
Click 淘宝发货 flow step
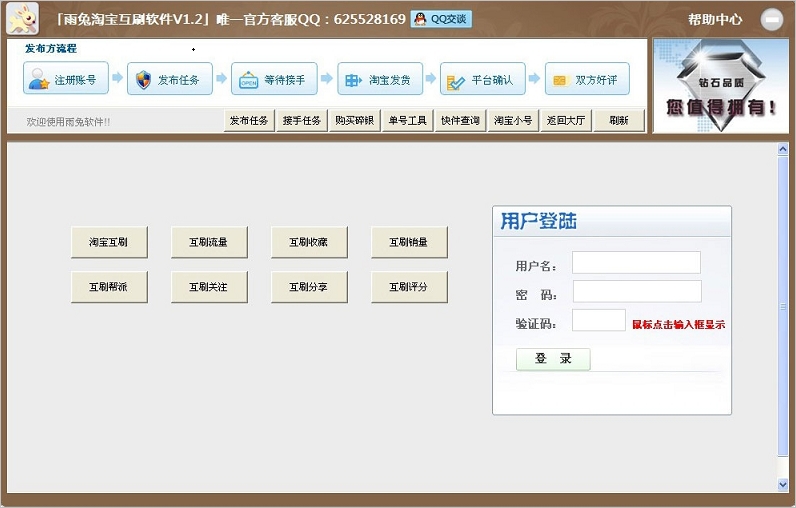tap(380, 79)
